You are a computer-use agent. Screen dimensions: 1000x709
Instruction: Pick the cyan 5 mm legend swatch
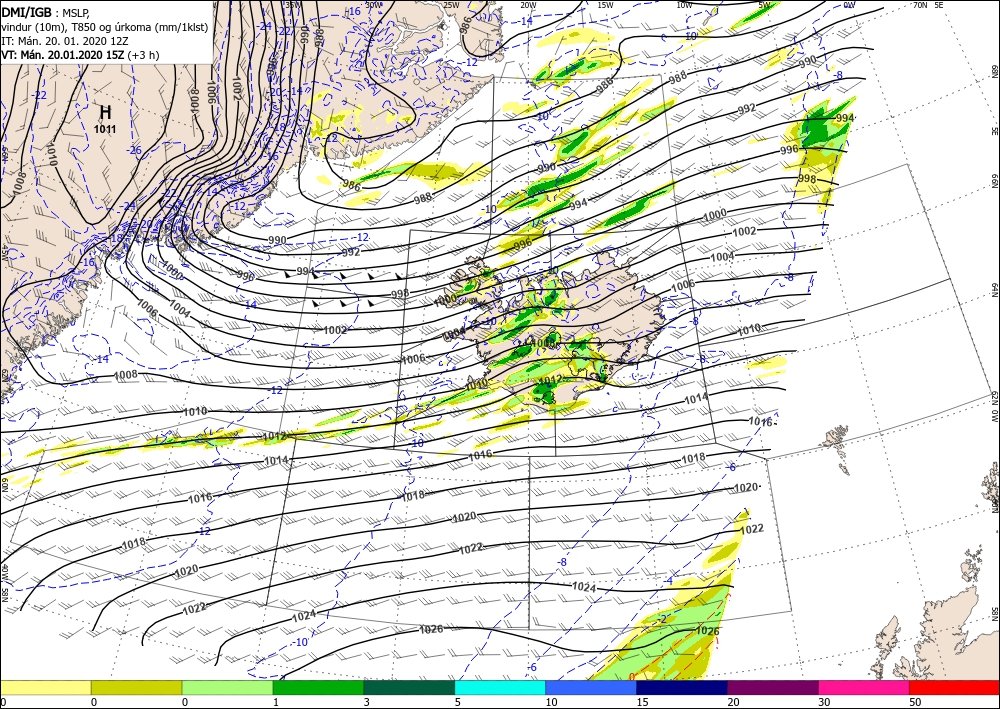(500, 687)
